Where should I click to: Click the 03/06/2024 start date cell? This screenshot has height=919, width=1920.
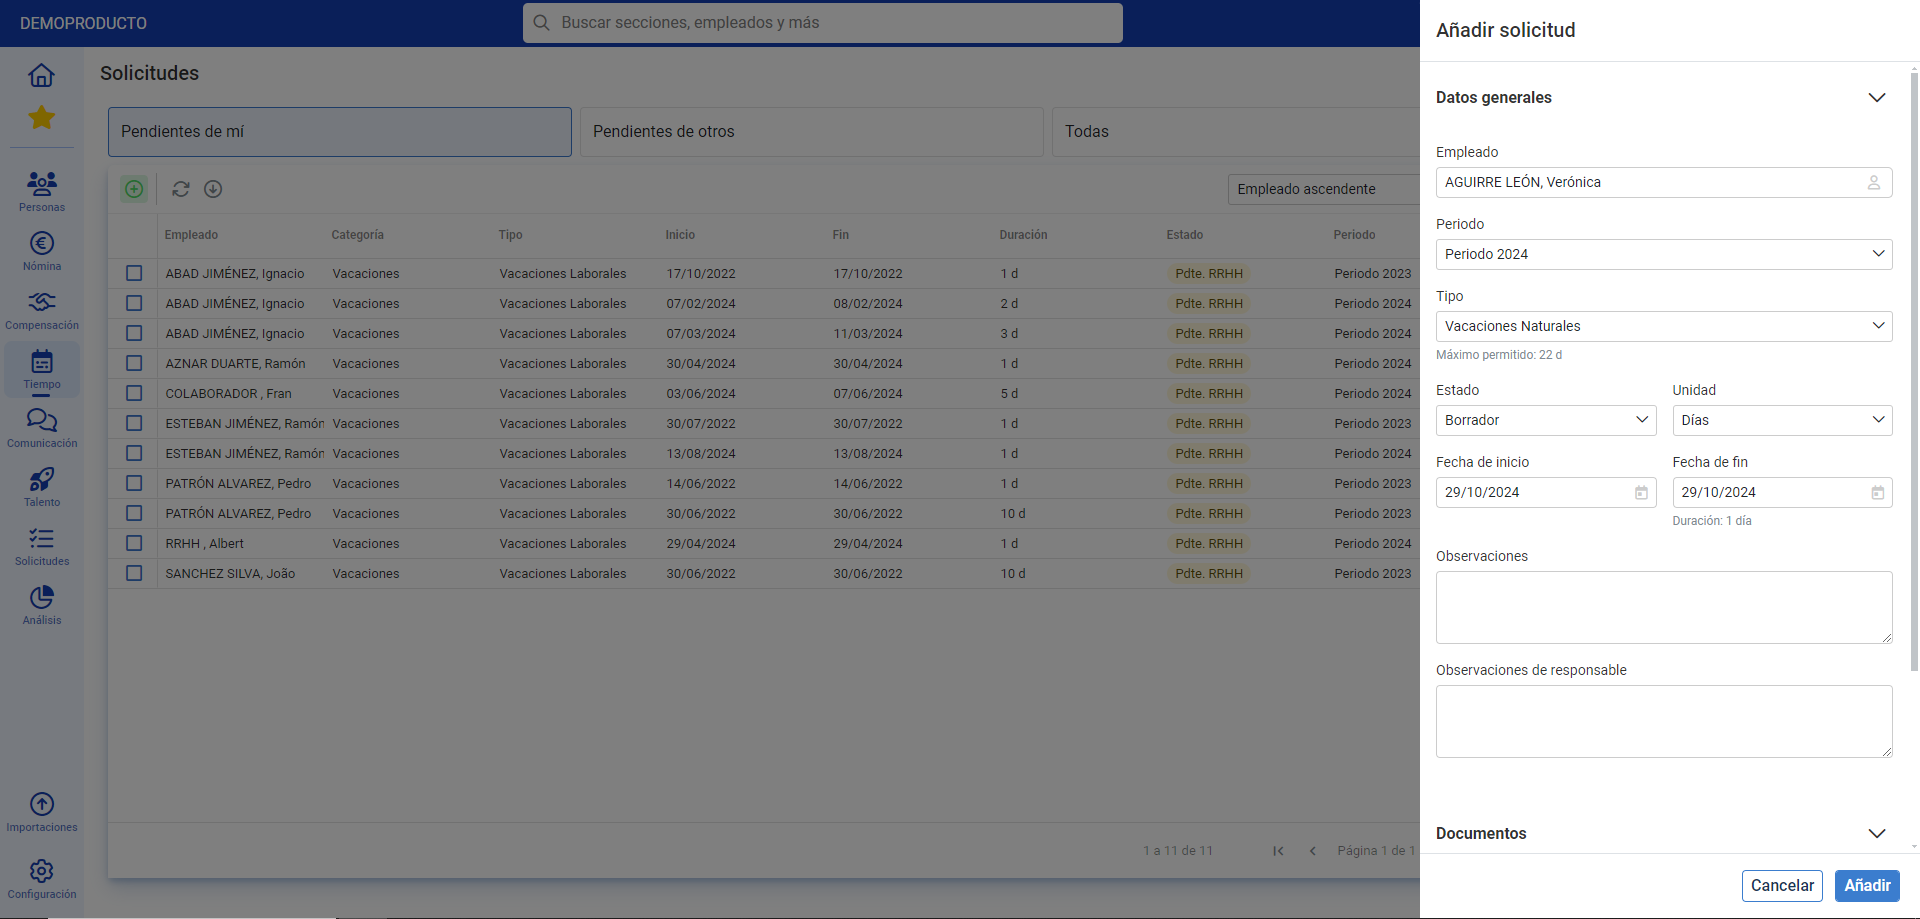[701, 393]
